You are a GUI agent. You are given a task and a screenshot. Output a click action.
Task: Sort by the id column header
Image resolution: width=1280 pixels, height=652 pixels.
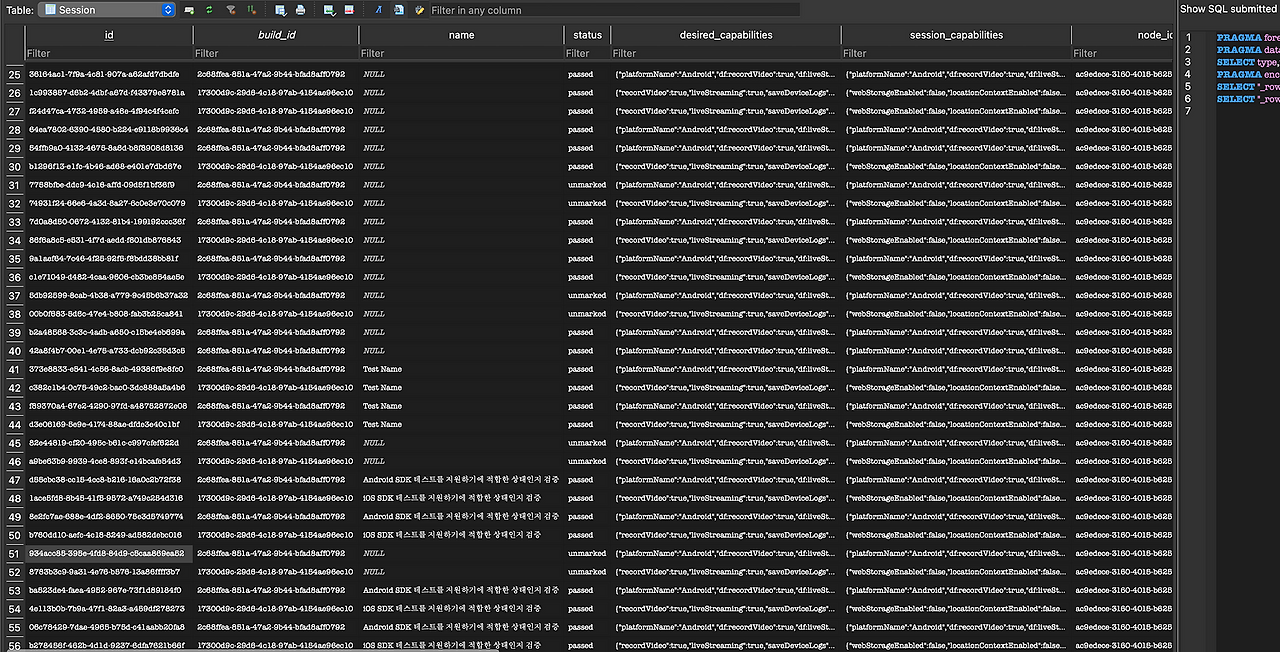[x=109, y=35]
